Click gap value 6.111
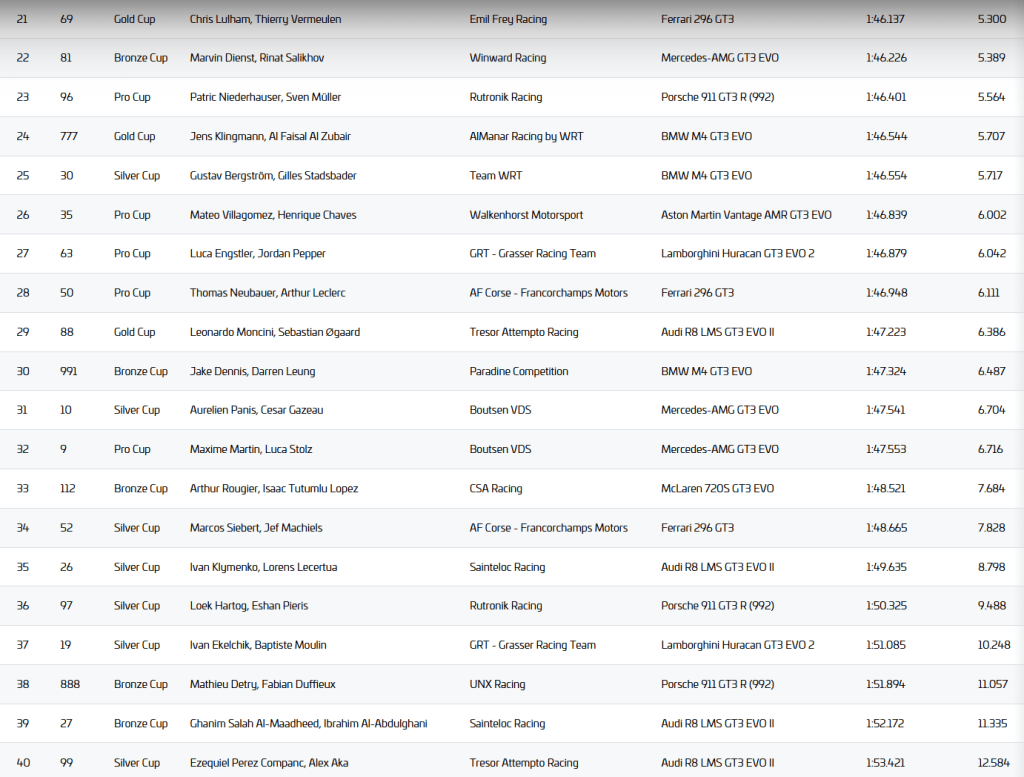 coord(988,293)
